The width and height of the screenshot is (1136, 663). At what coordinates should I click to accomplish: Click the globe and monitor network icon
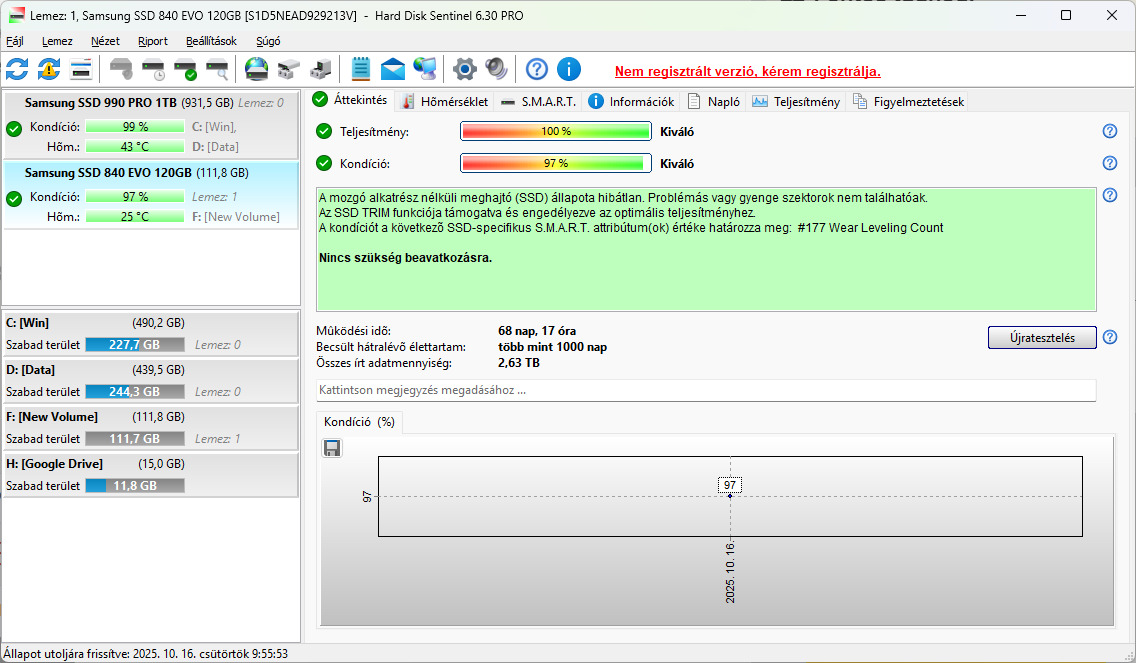tap(425, 70)
